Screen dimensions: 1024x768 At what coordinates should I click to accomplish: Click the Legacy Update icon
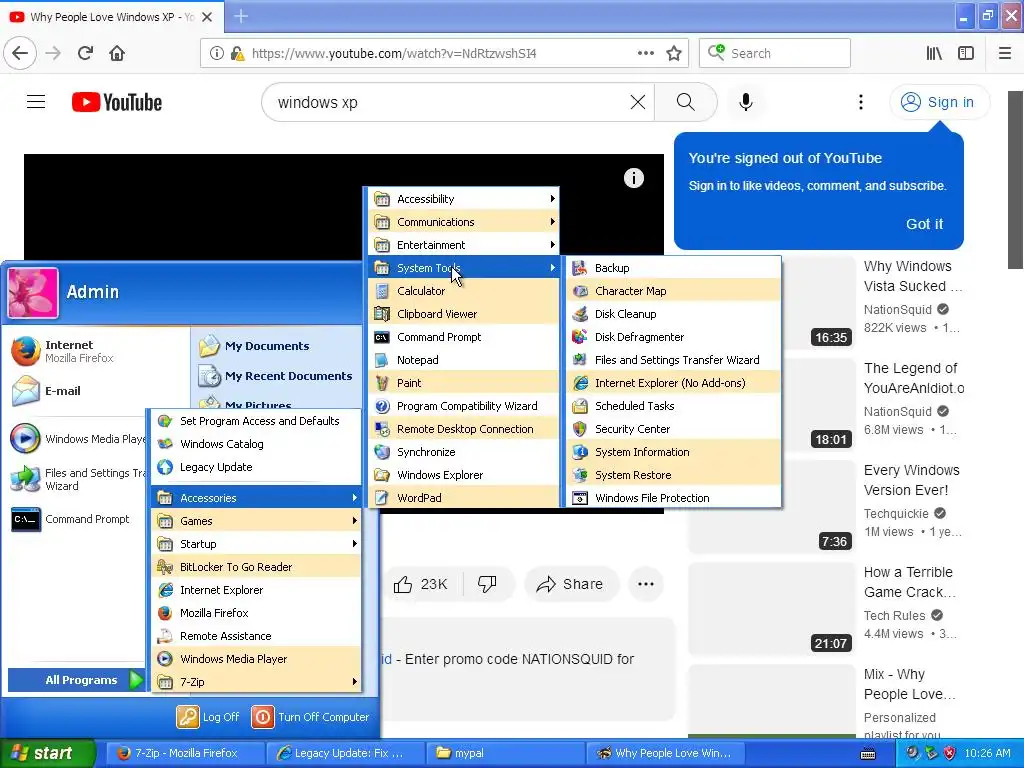[165, 467]
